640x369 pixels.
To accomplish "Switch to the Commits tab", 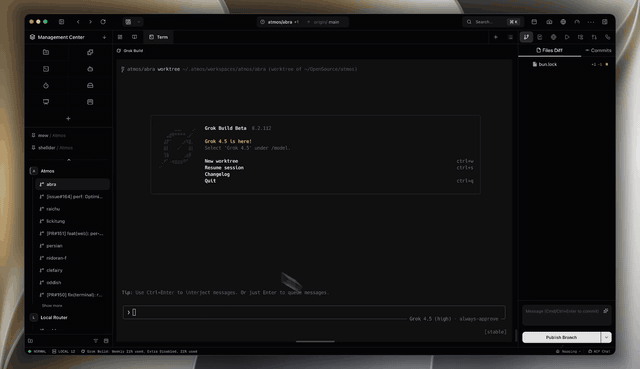I will [598, 50].
